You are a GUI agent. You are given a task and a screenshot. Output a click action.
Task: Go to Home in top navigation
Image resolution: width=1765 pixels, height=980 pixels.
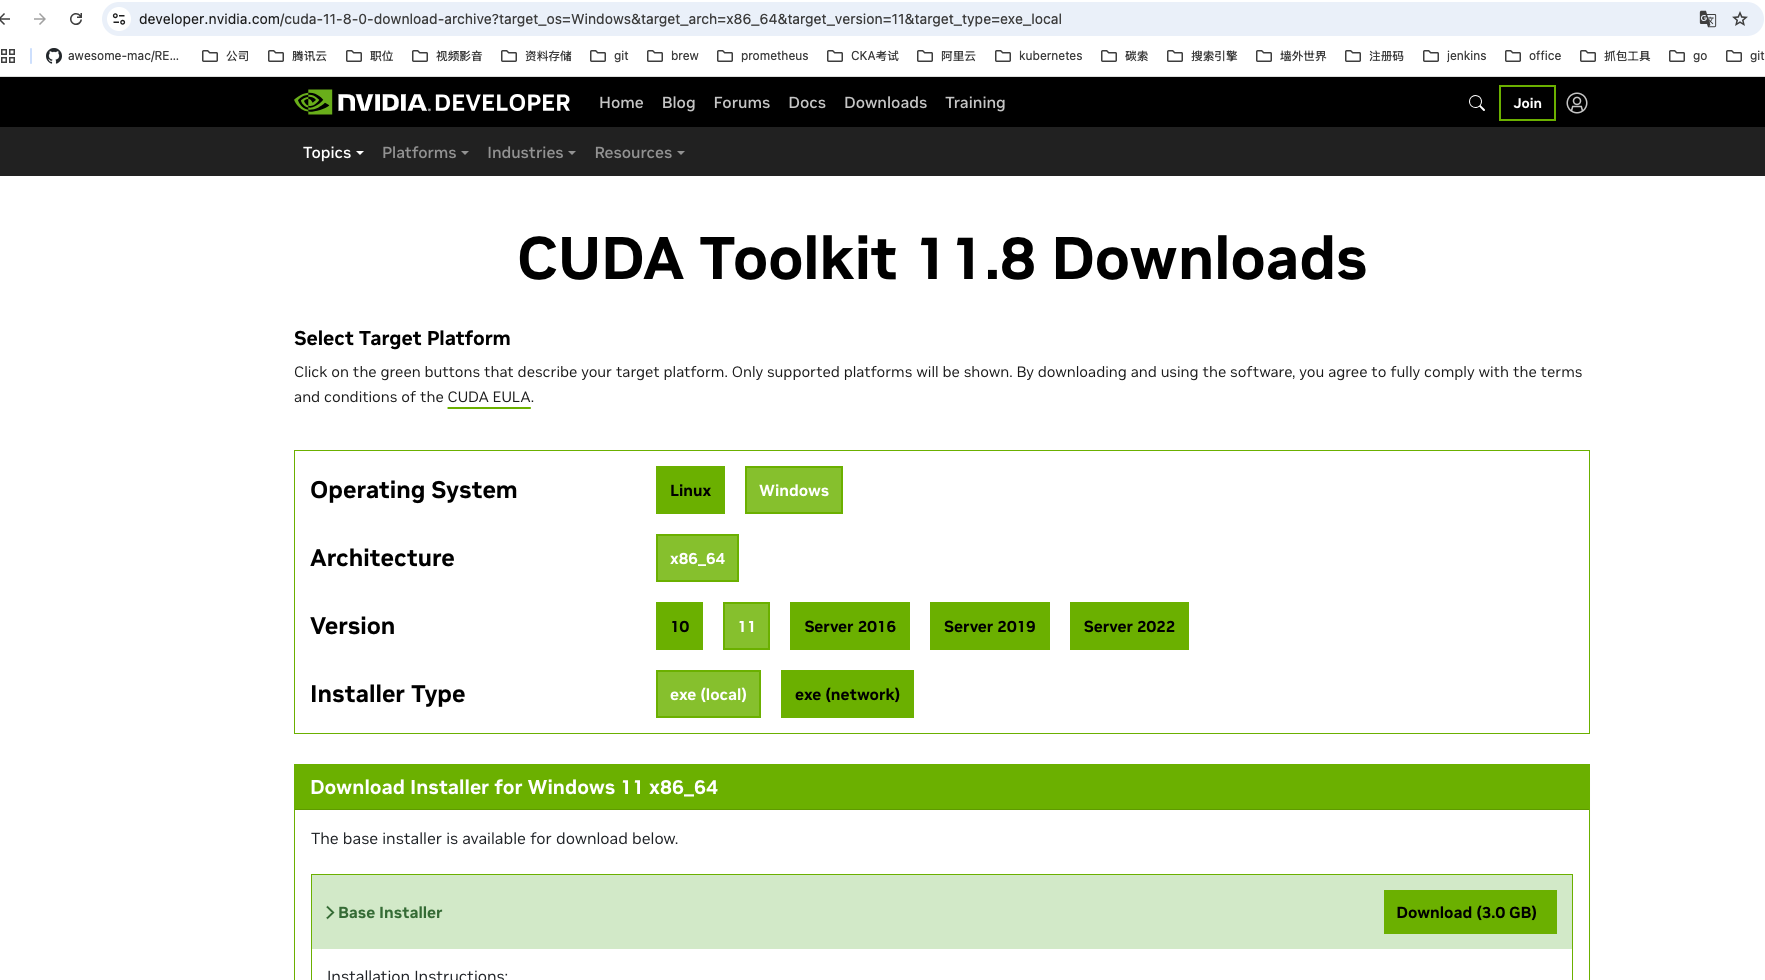pyautogui.click(x=621, y=102)
